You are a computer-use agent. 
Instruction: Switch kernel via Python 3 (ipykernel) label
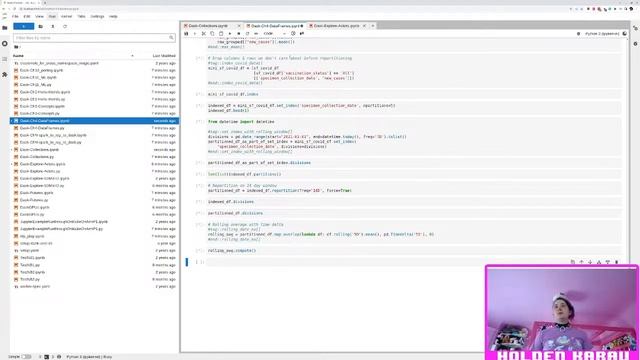tap(602, 33)
